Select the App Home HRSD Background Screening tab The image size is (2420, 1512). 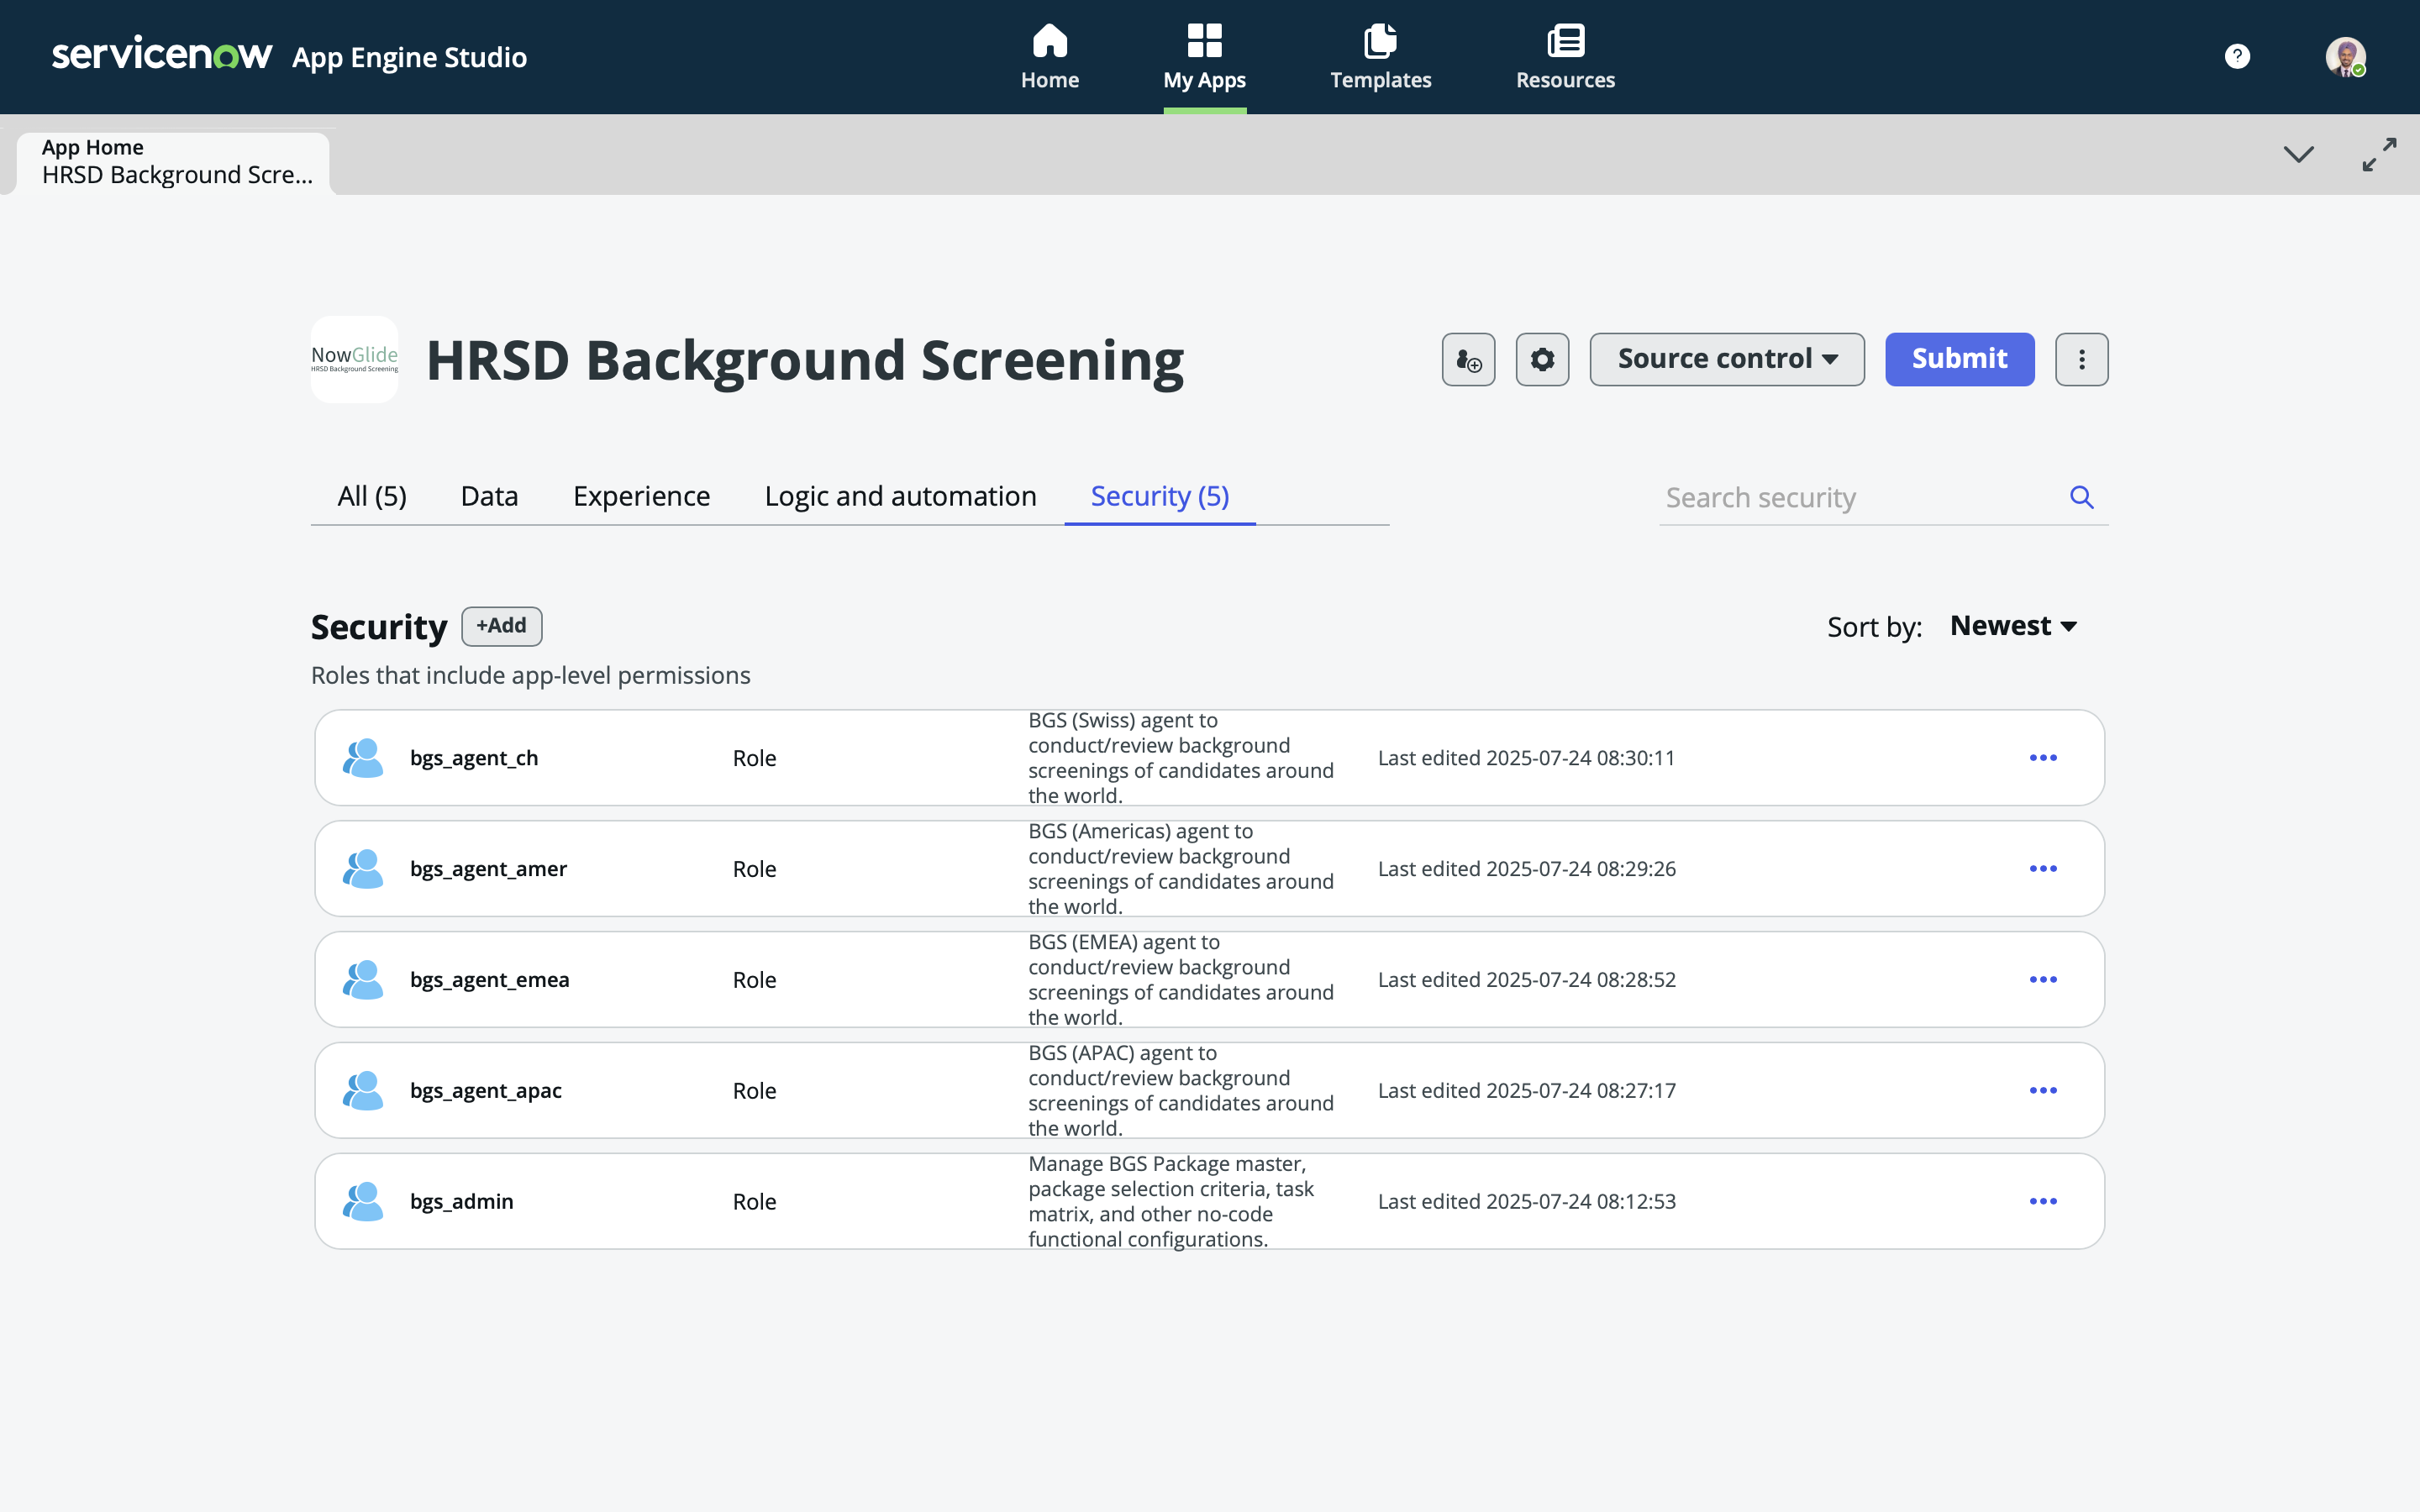174,162
